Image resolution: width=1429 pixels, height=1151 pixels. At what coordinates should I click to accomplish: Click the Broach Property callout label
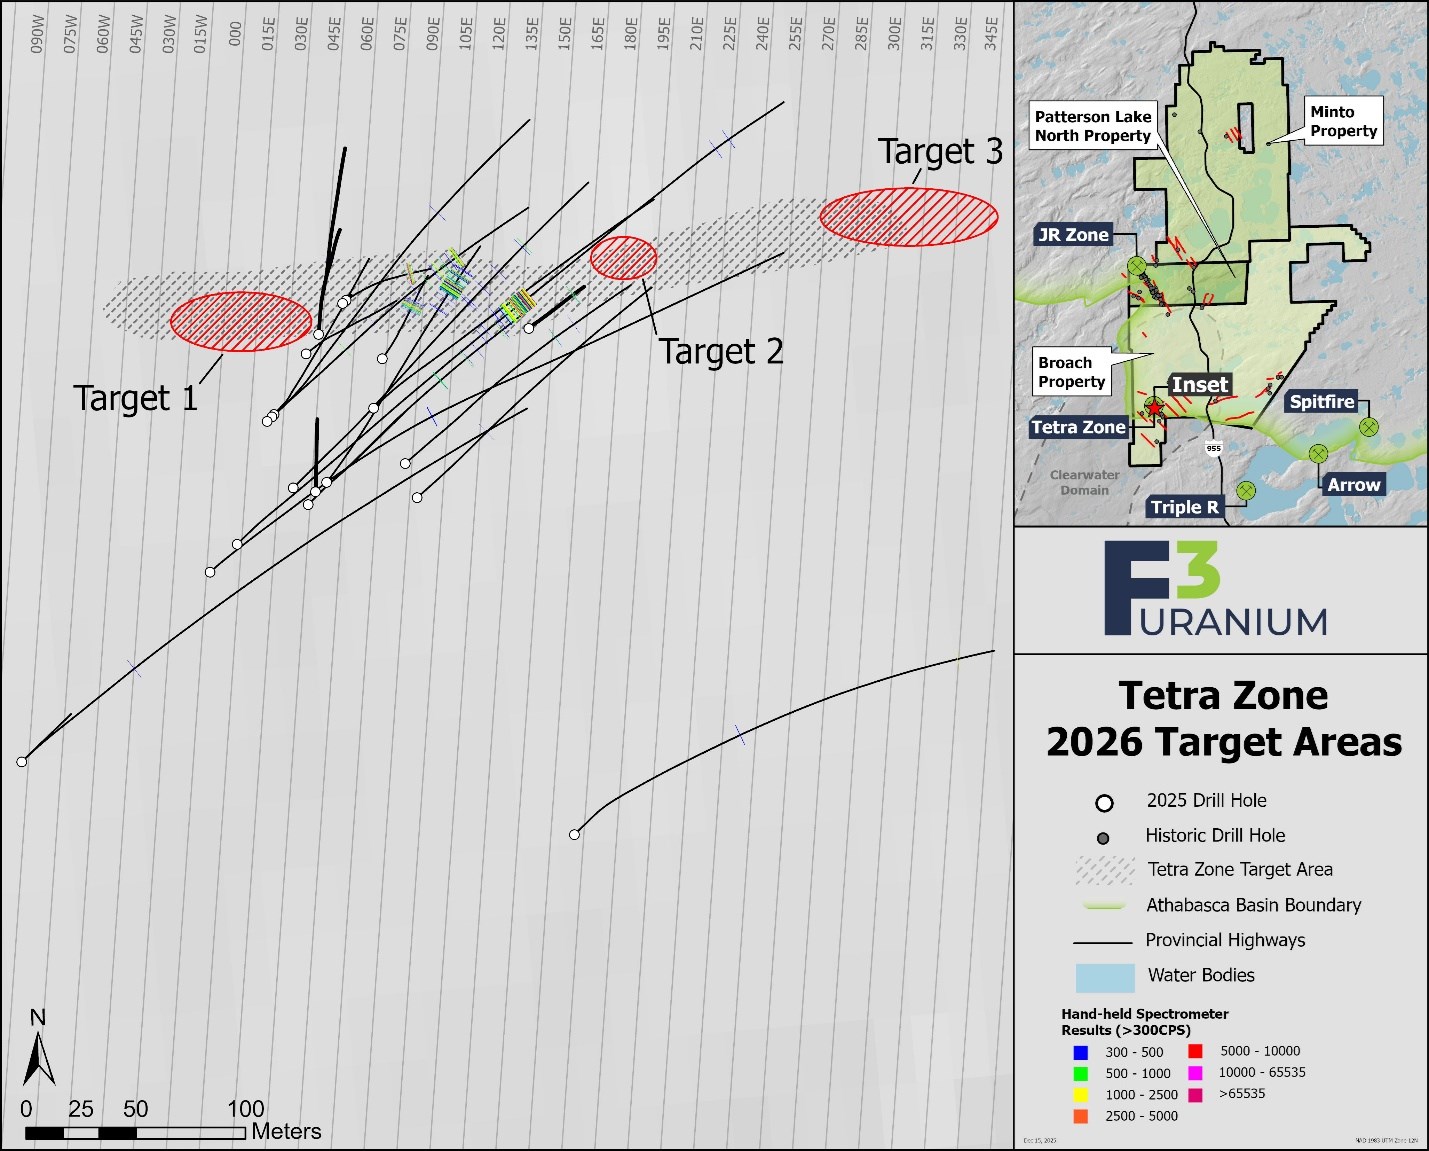click(x=1071, y=372)
